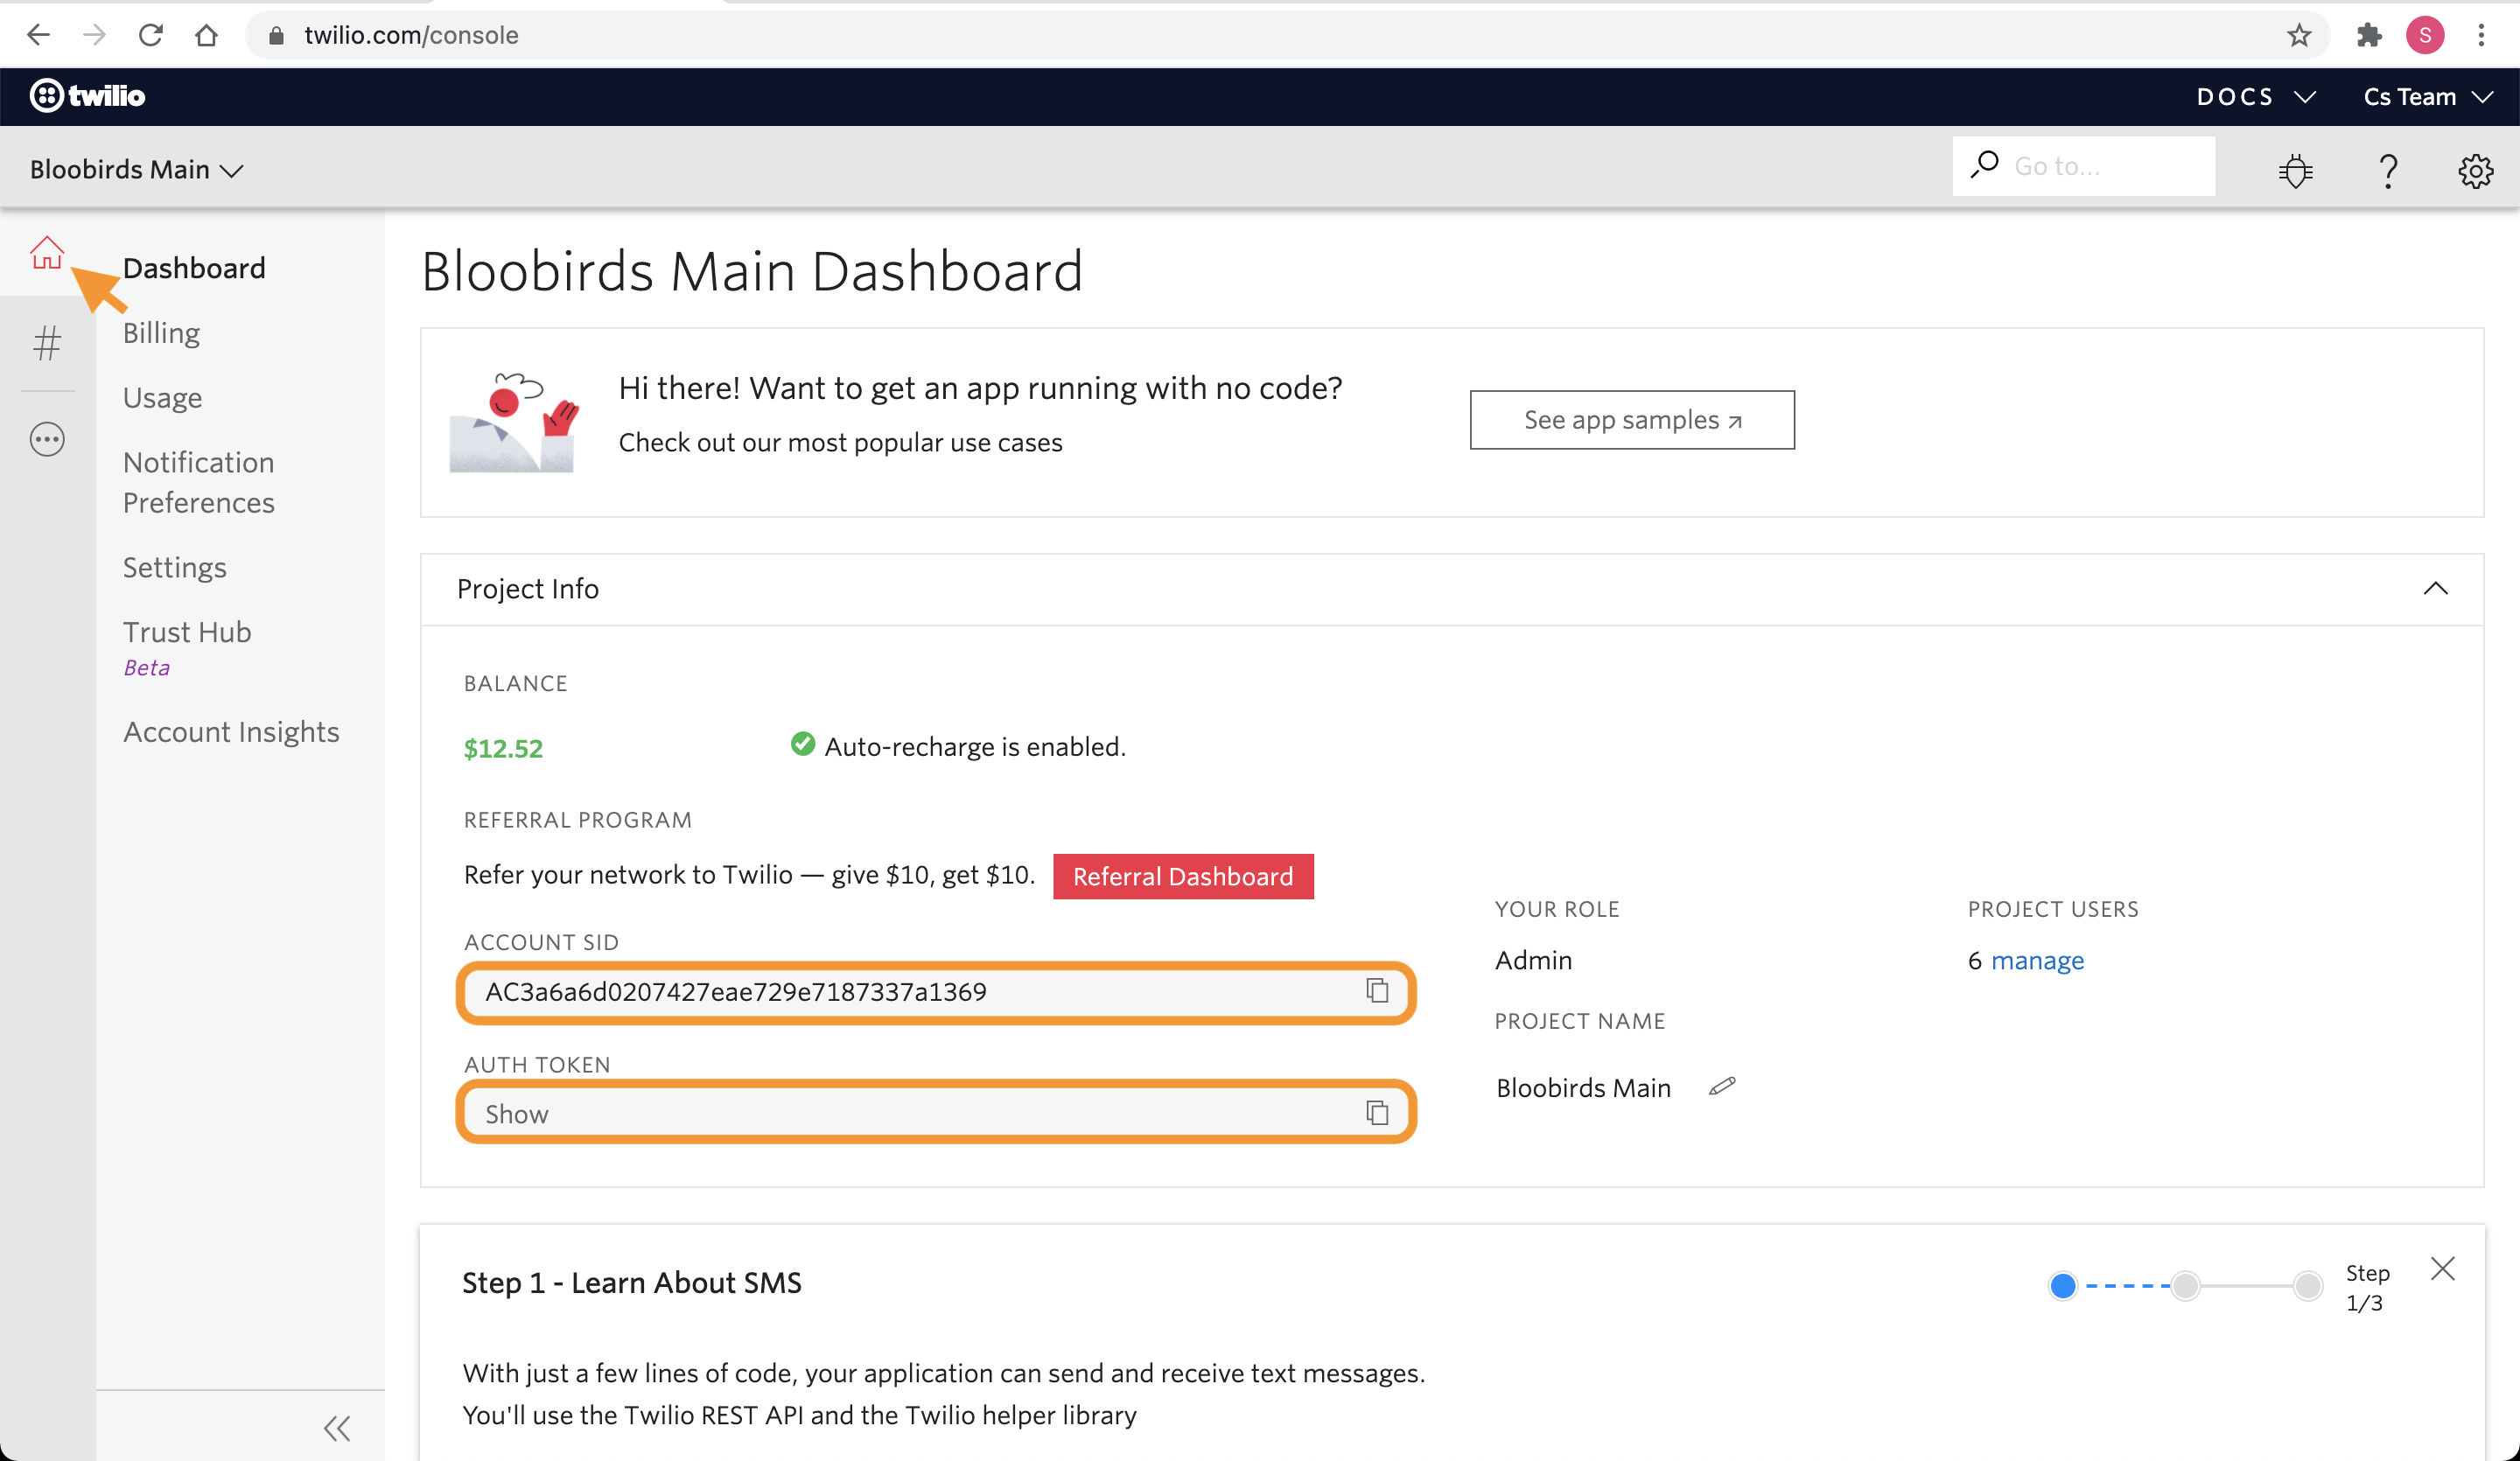Image resolution: width=2520 pixels, height=1461 pixels.
Task: Open the Bloobirds Main project switcher
Action: [137, 169]
